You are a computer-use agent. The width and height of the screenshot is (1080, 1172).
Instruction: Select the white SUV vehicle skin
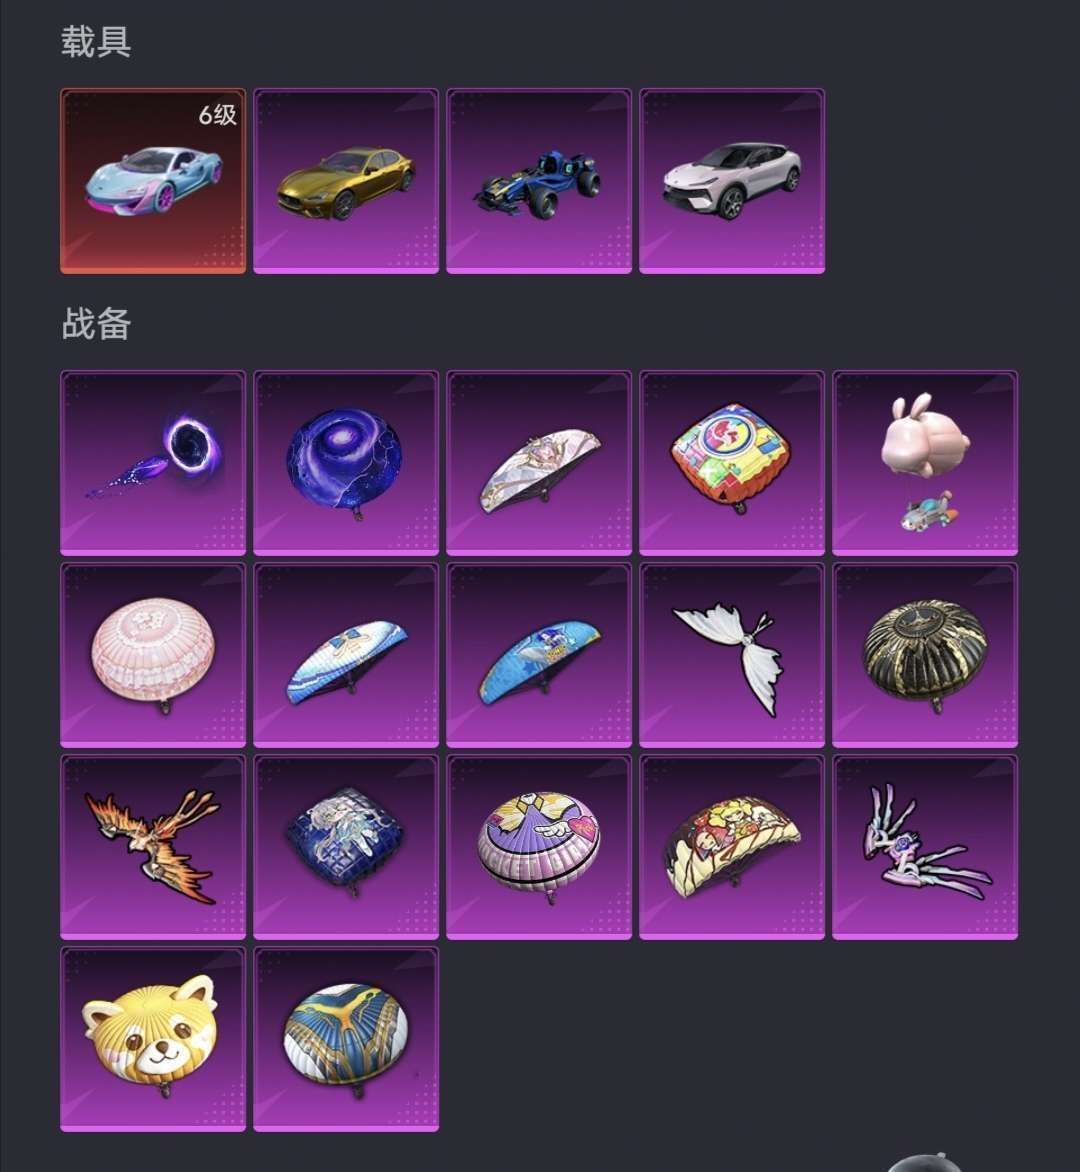tap(732, 181)
